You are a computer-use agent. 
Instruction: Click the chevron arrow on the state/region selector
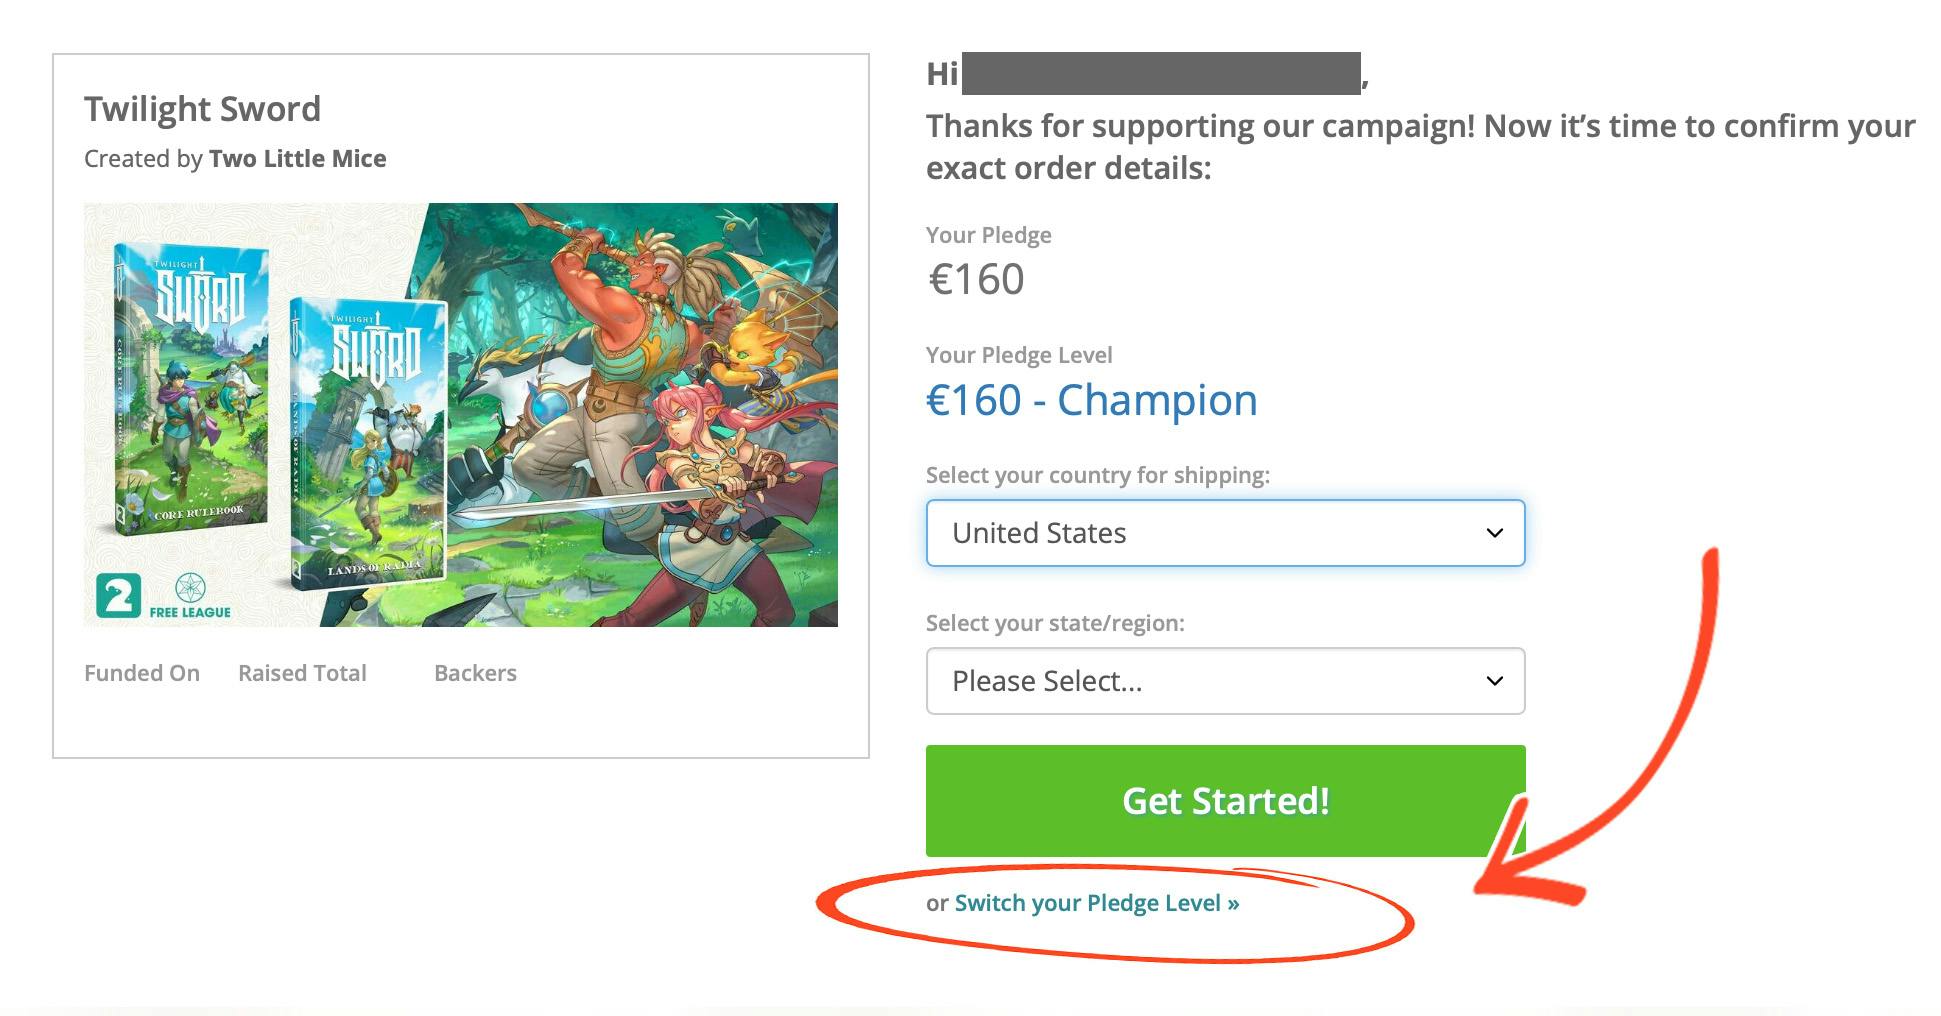[x=1494, y=681]
